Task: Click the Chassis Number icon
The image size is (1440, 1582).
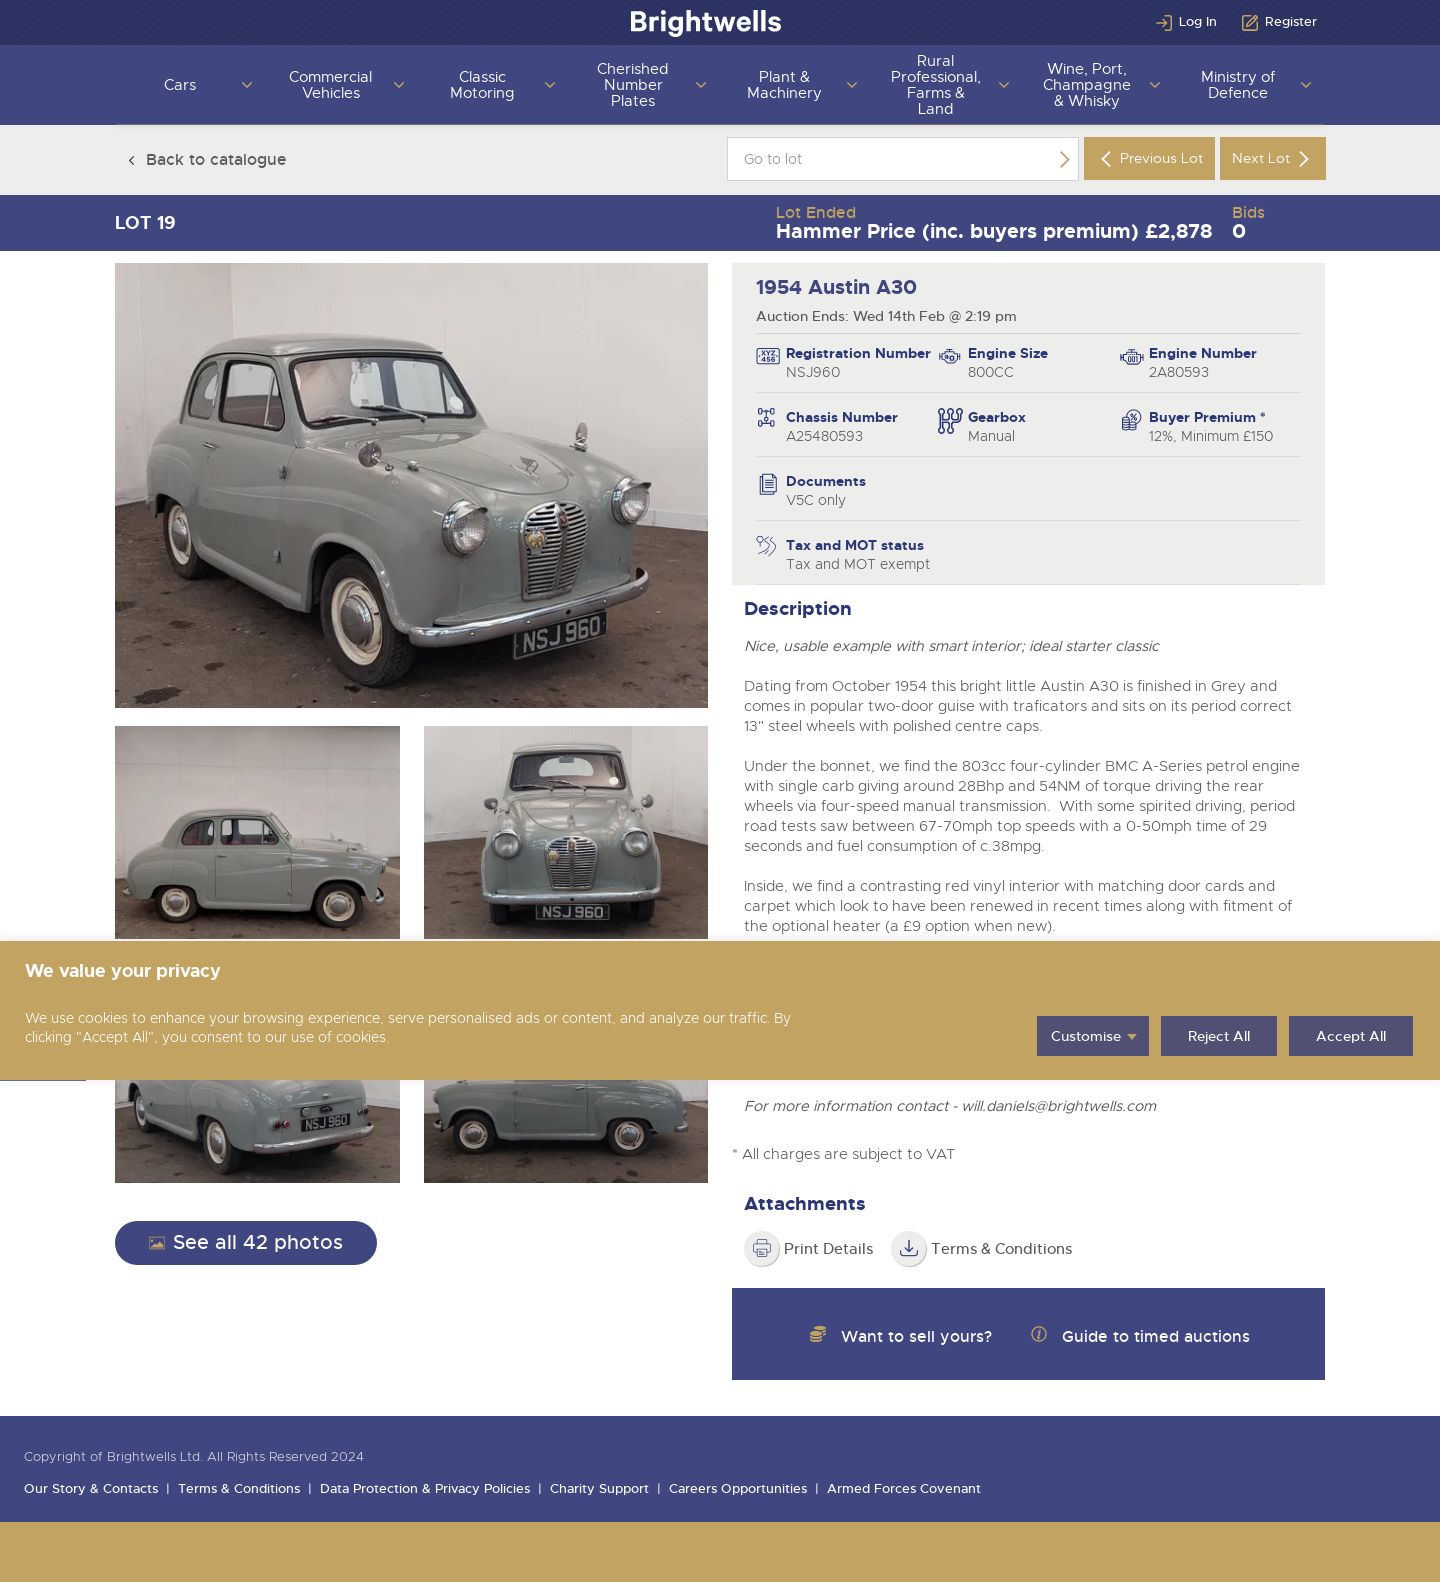Action: (766, 418)
